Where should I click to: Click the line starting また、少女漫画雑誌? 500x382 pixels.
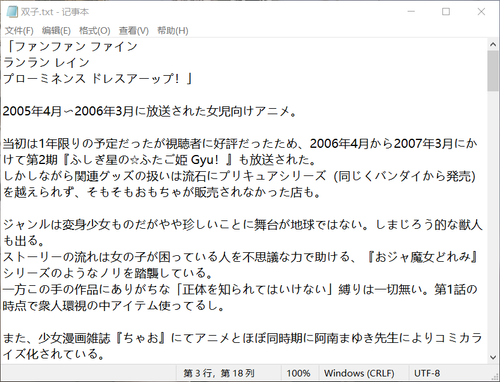(x=243, y=338)
